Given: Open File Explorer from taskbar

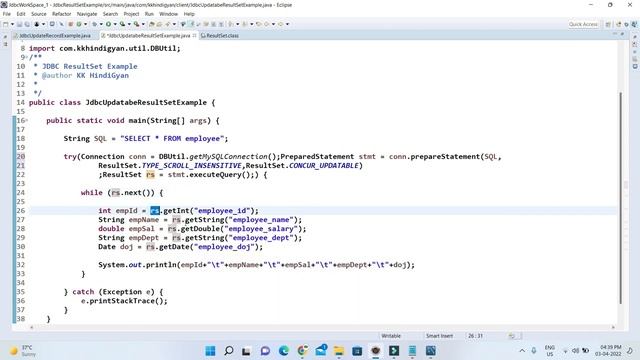Looking at the screenshot, I should [x=339, y=351].
